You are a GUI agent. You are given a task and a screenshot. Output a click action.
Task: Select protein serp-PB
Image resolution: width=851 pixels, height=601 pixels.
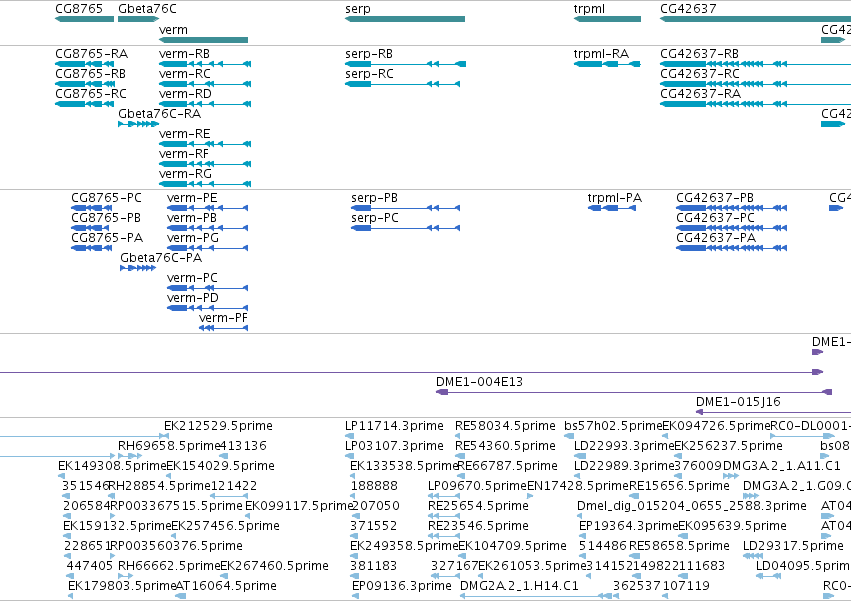(x=405, y=208)
